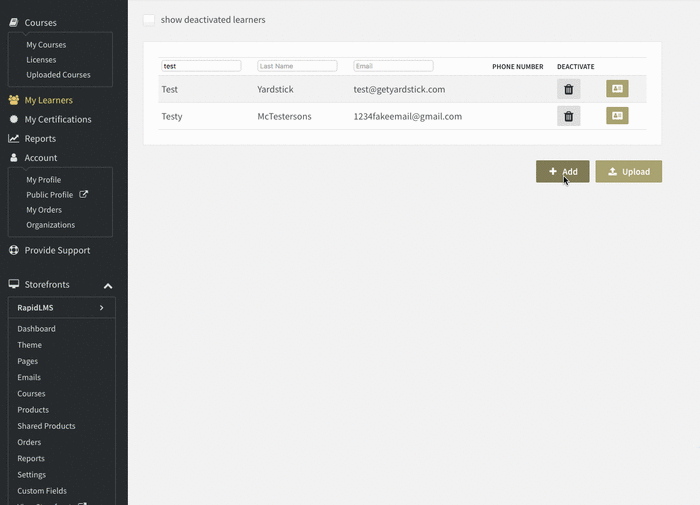The image size is (700, 505).
Task: Open Provide Support page
Action: (x=57, y=250)
